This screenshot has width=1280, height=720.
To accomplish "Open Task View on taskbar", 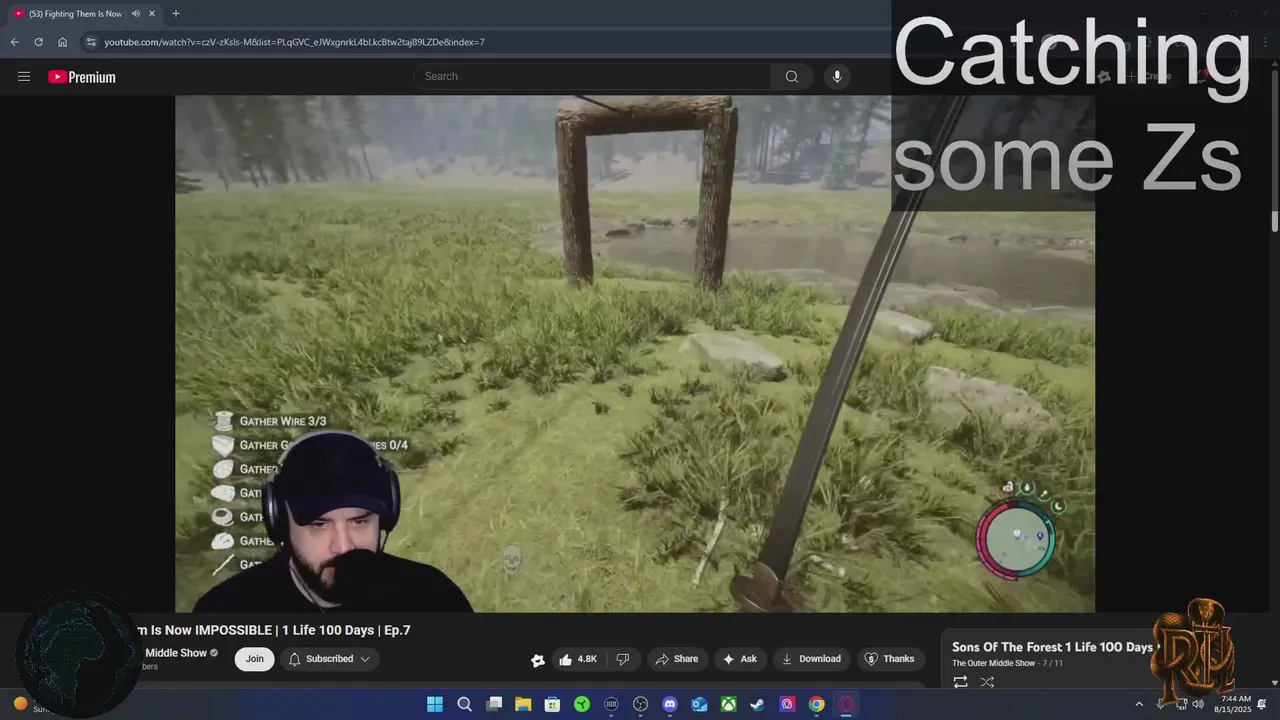I will (x=494, y=704).
